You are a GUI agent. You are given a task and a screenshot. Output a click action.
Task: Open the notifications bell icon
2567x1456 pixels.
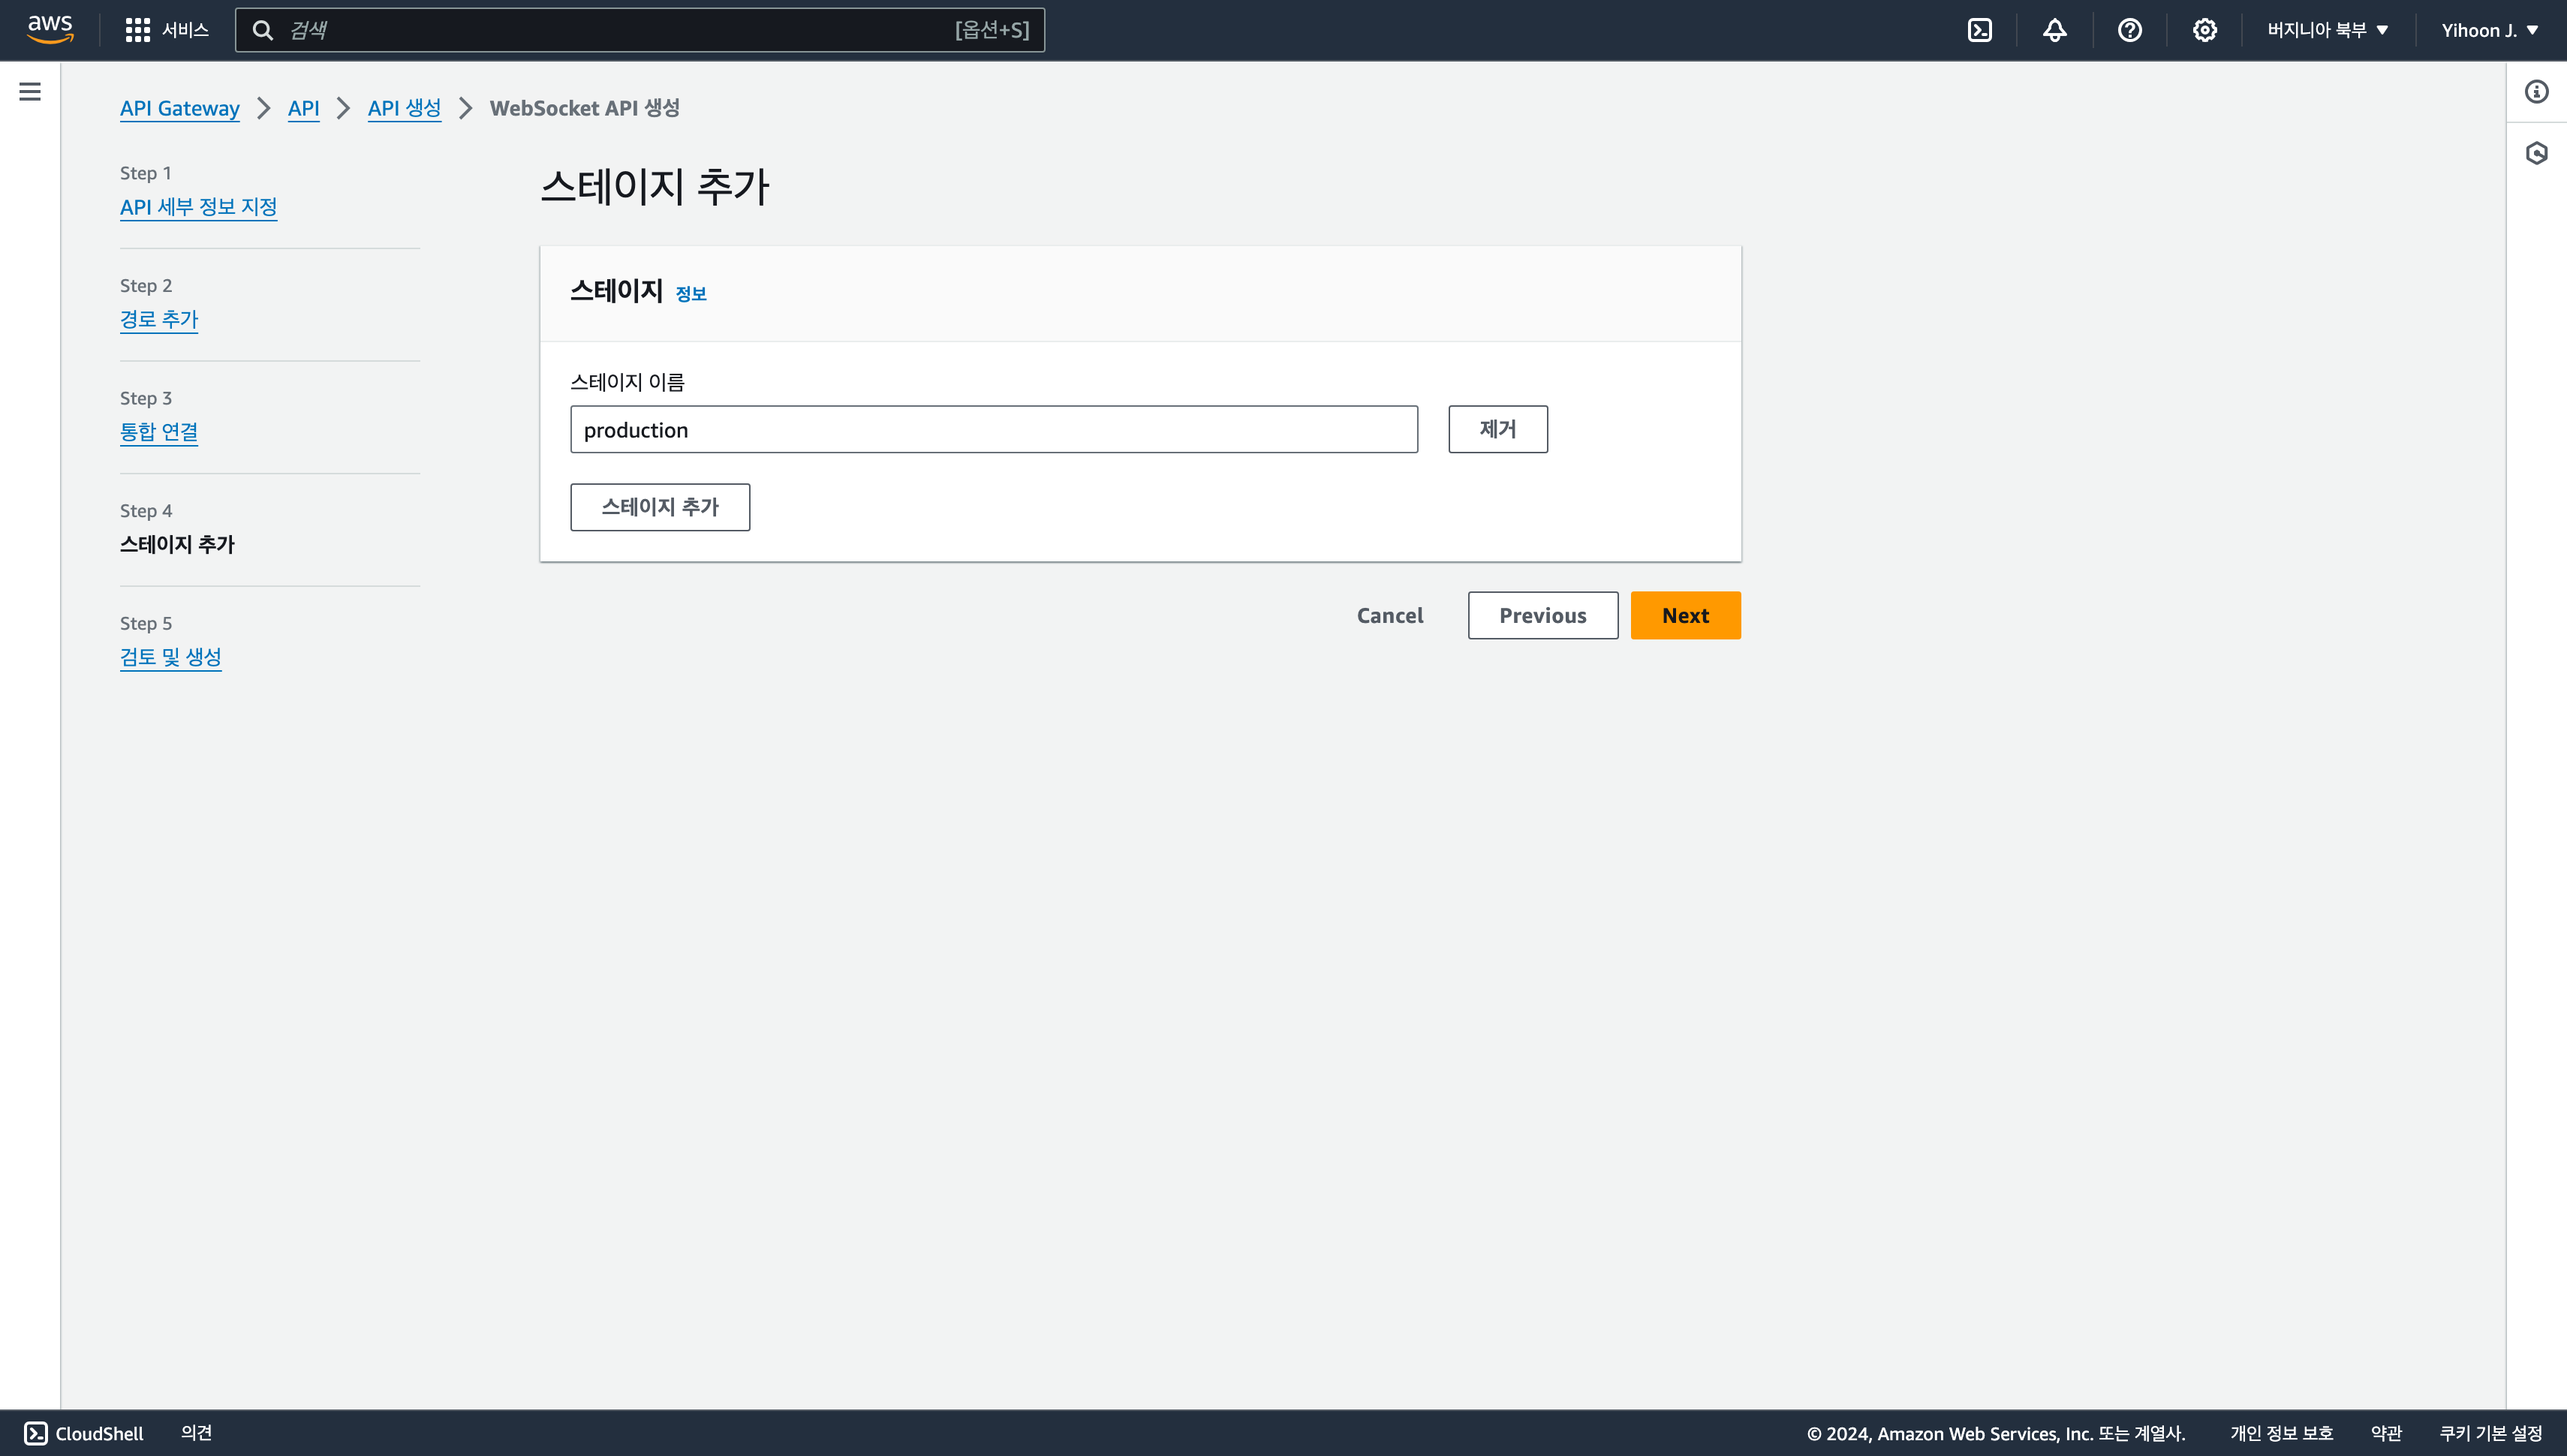click(2054, 30)
